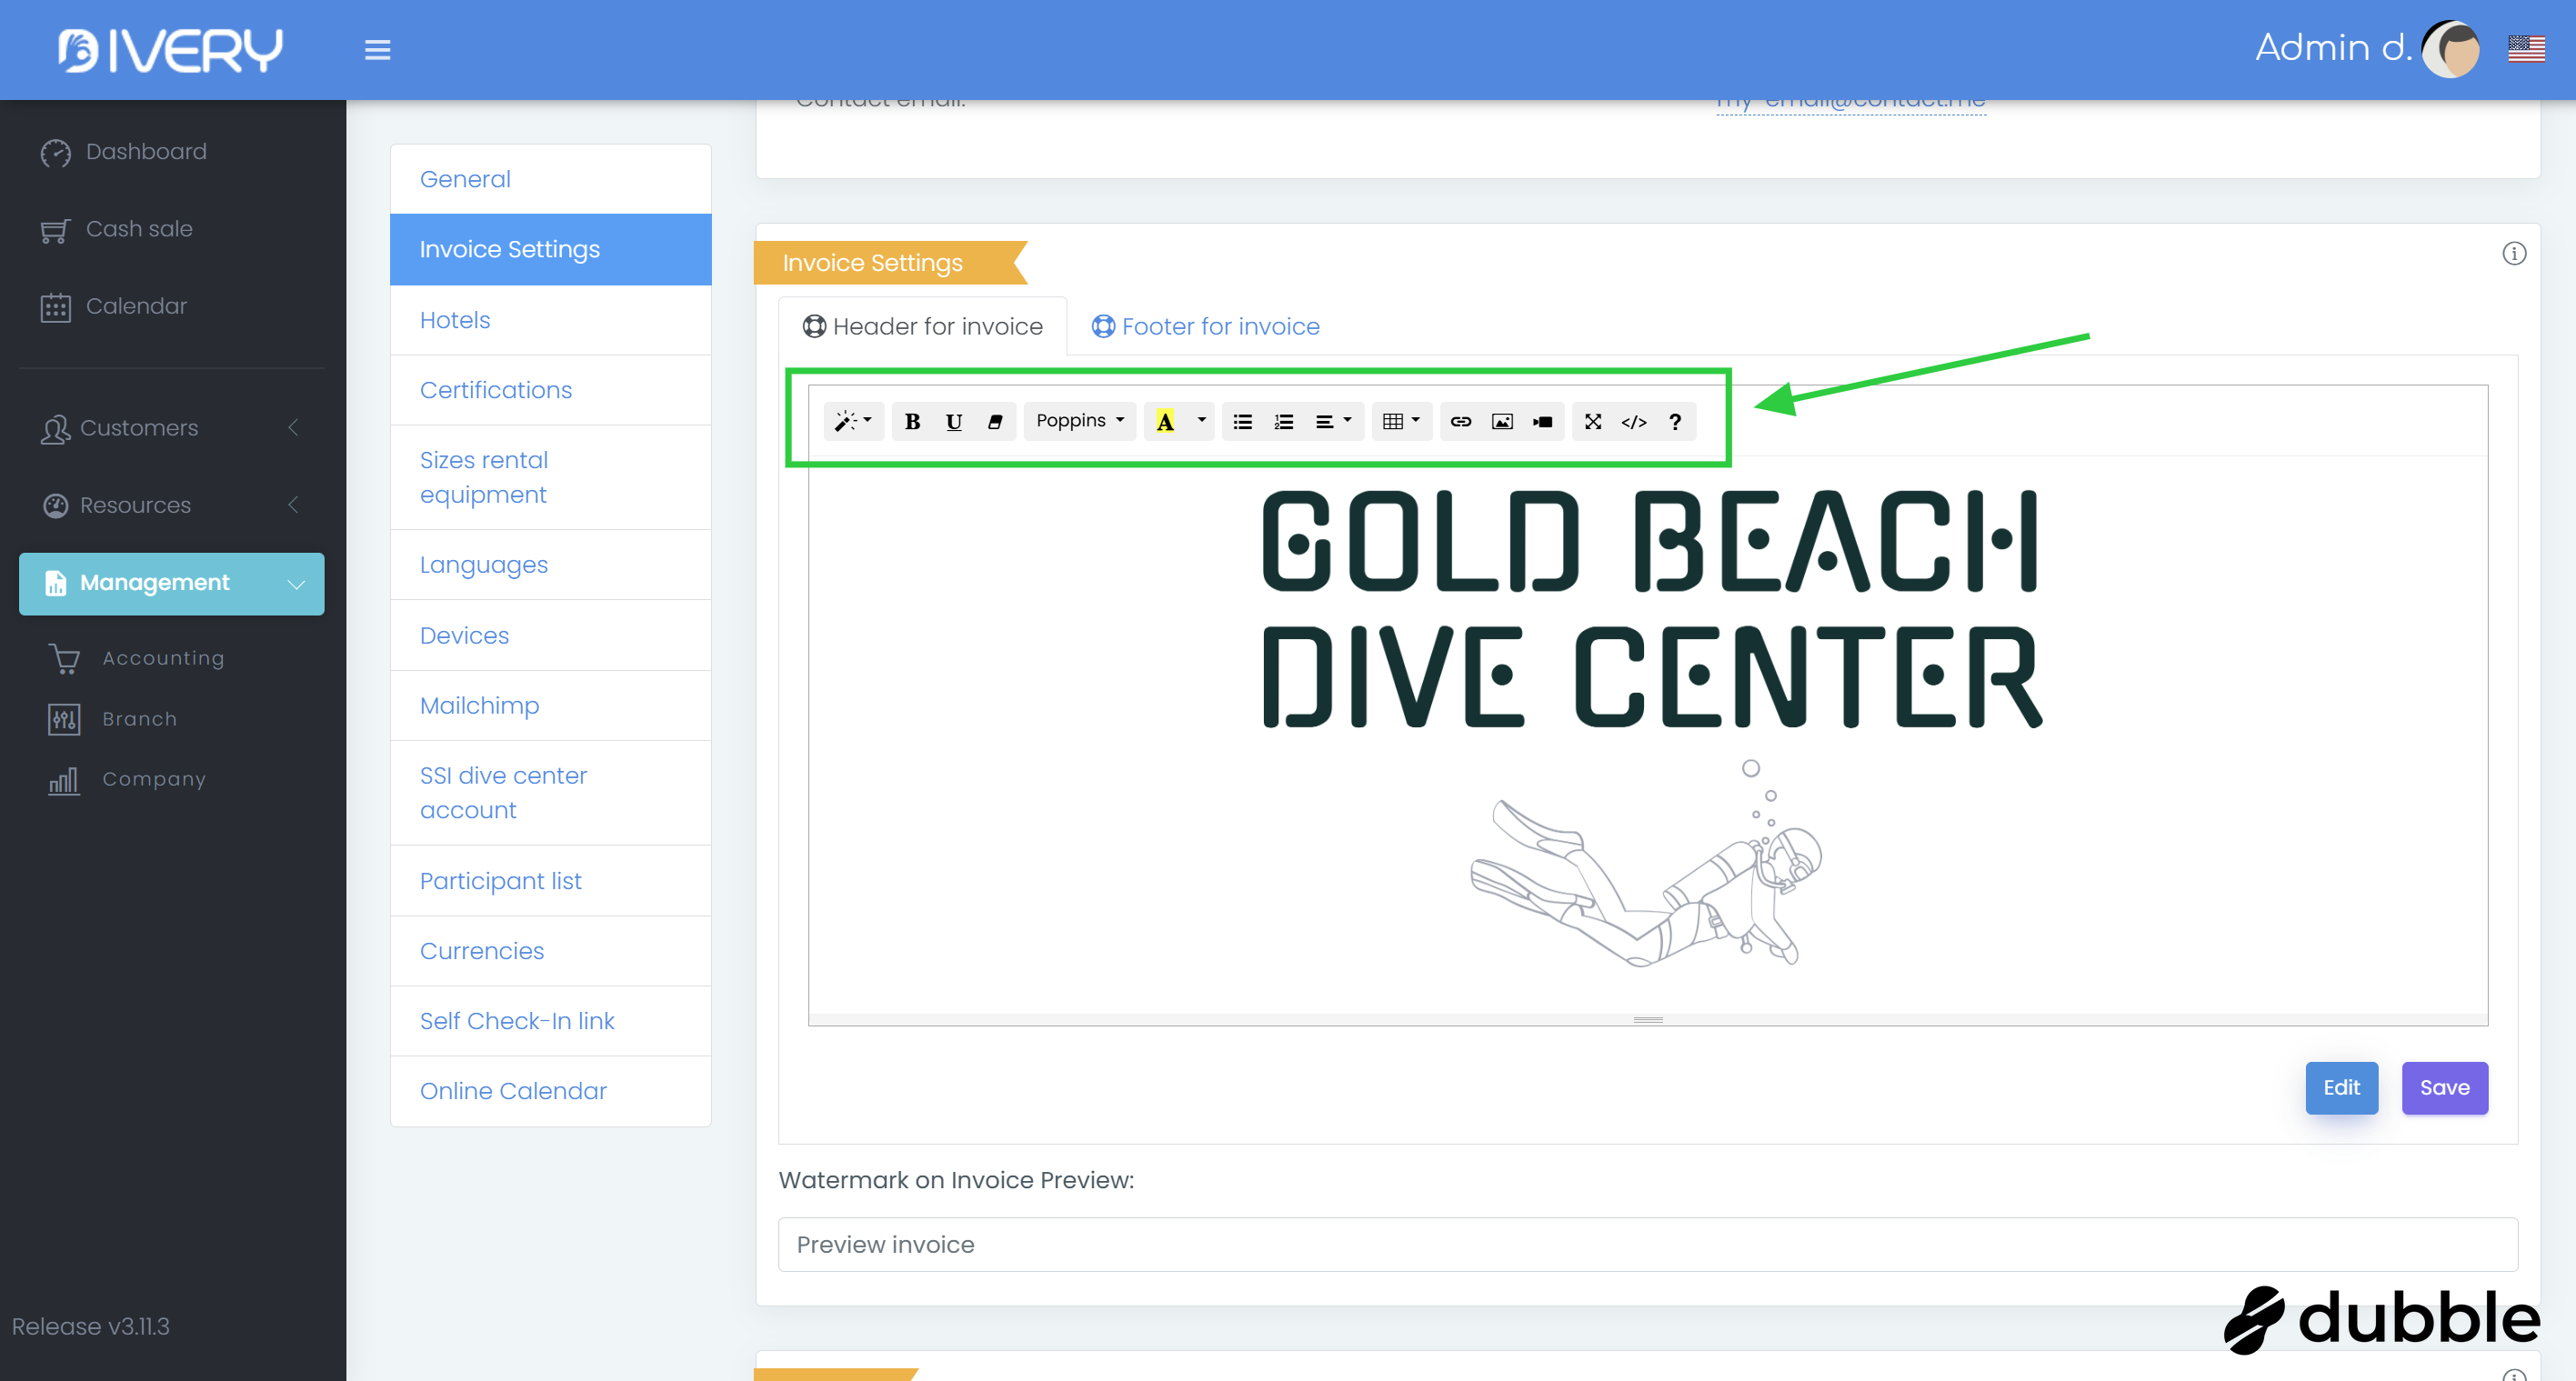Insert a link with chain icon
This screenshot has height=1381, width=2576.
point(1460,421)
